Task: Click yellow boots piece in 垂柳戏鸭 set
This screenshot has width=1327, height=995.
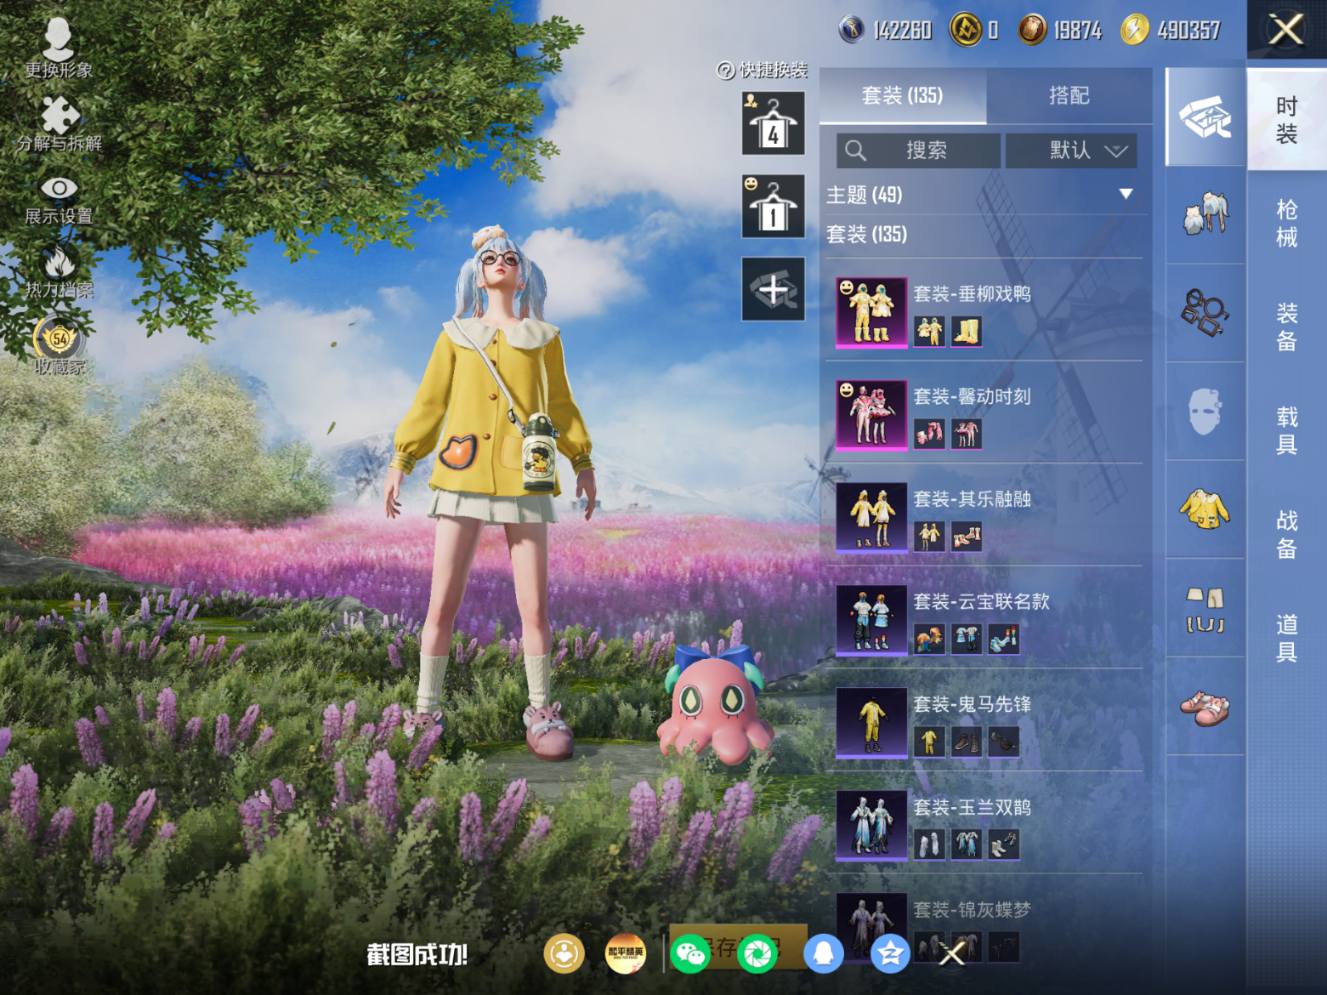Action: tap(967, 331)
